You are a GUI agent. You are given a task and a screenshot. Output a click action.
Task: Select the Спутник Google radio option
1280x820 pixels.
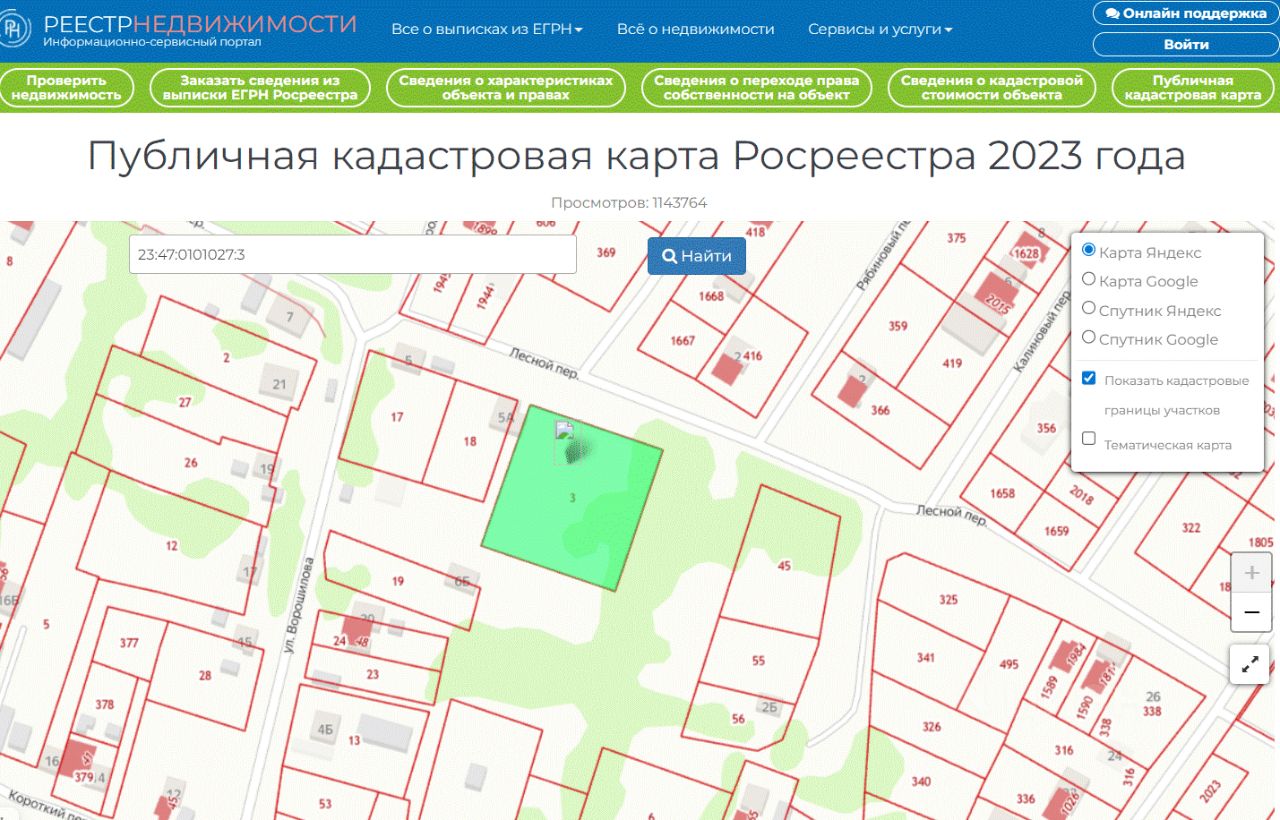click(1089, 337)
